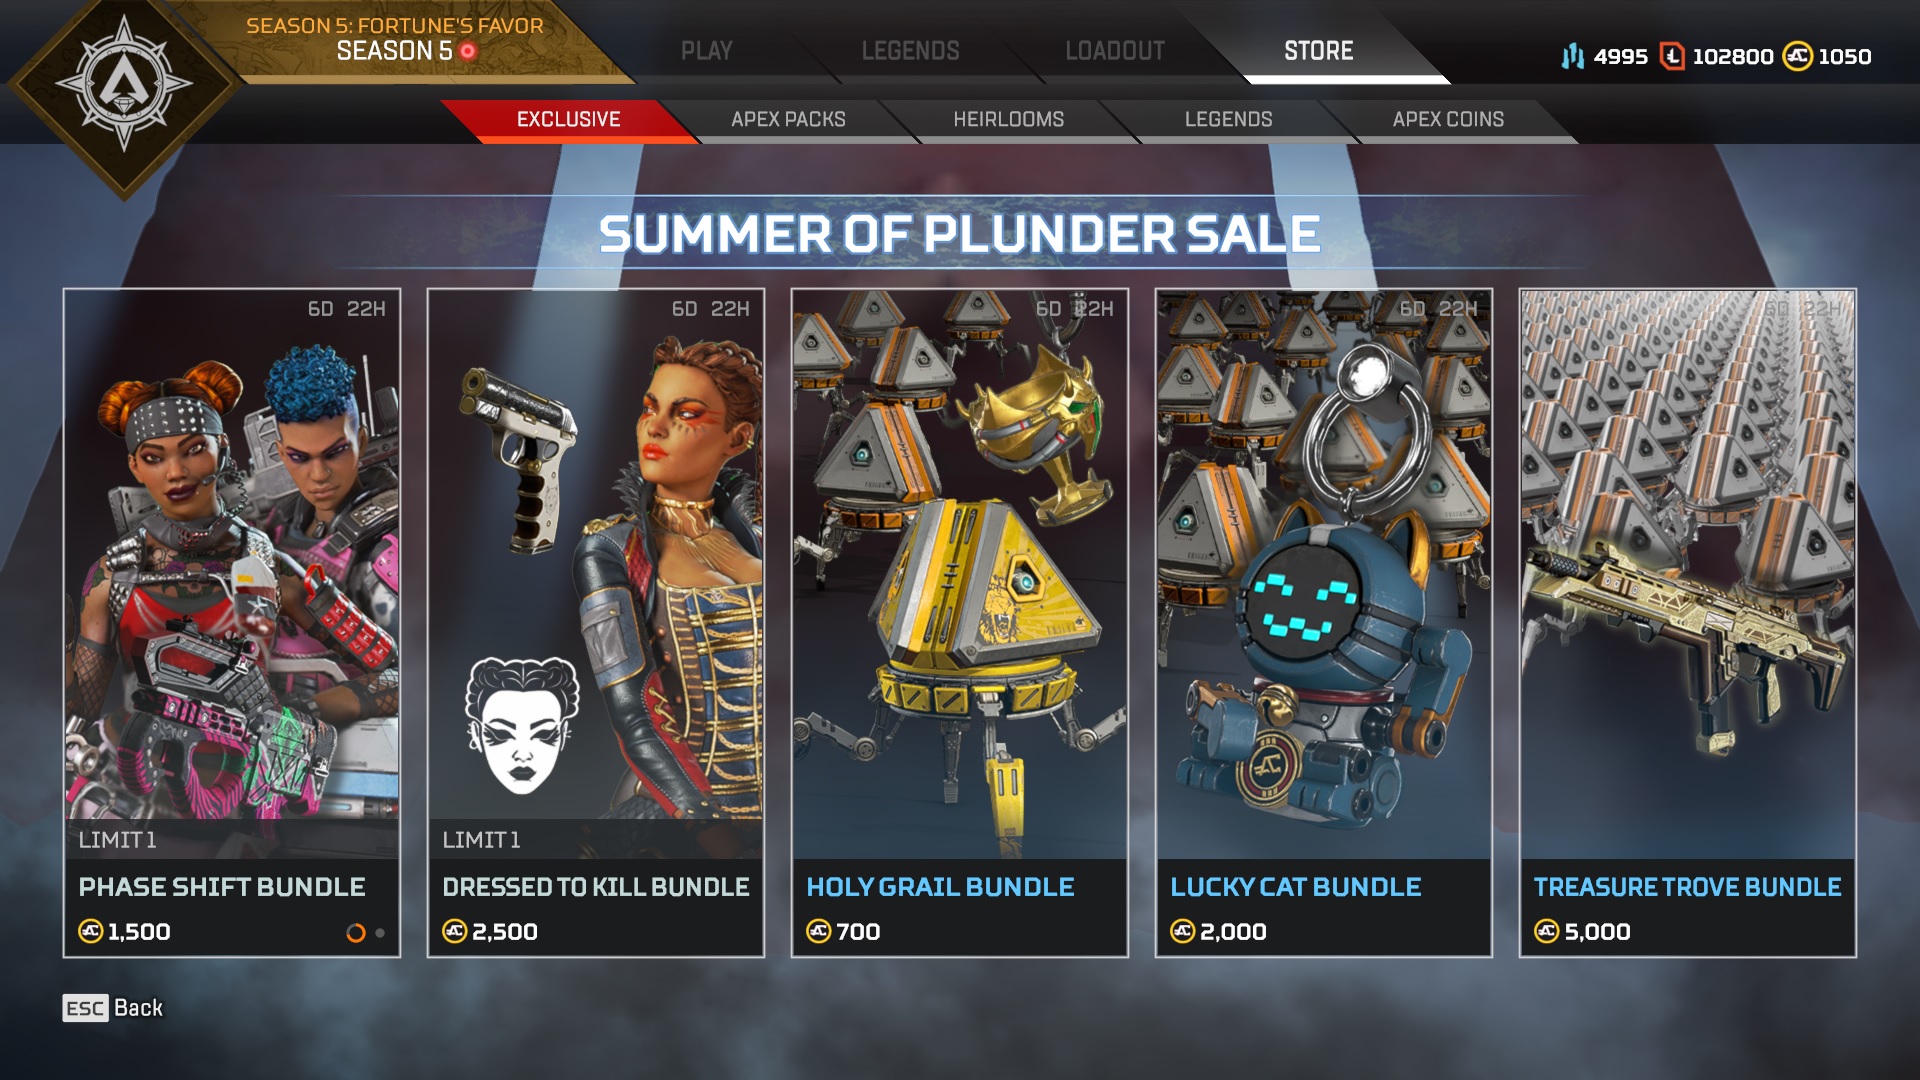Open the Loadout tab

(1115, 51)
